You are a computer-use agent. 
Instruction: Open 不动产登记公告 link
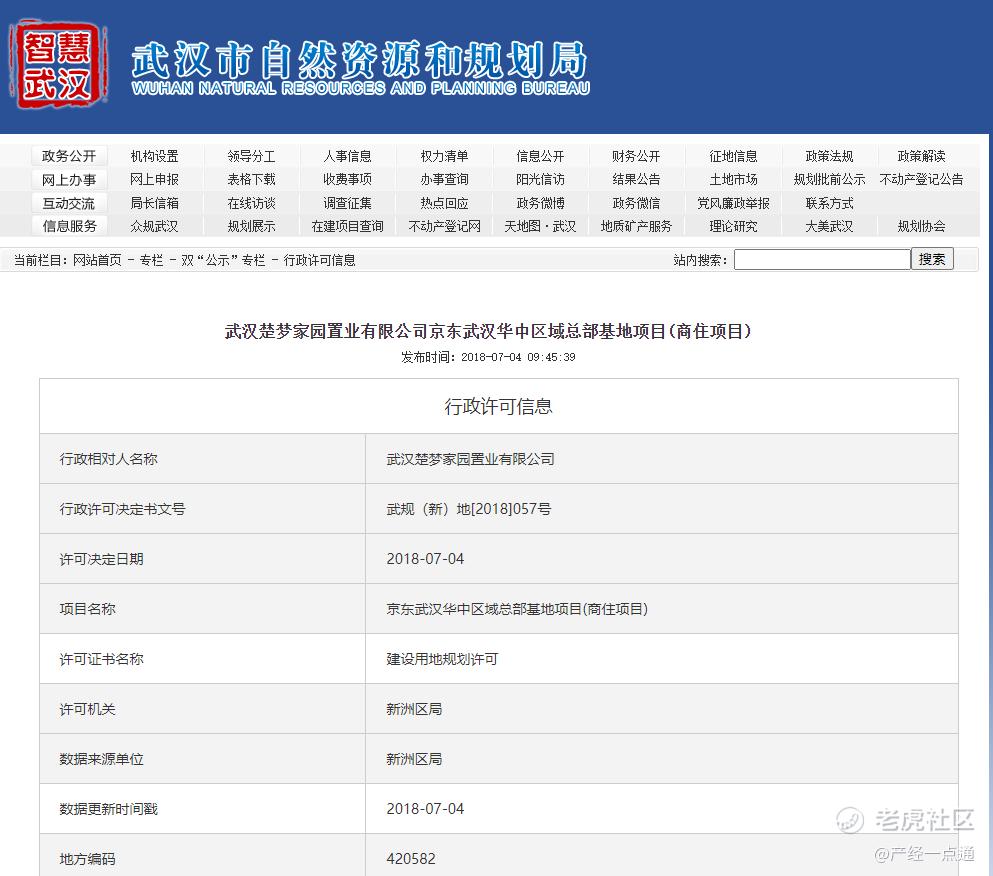point(921,179)
